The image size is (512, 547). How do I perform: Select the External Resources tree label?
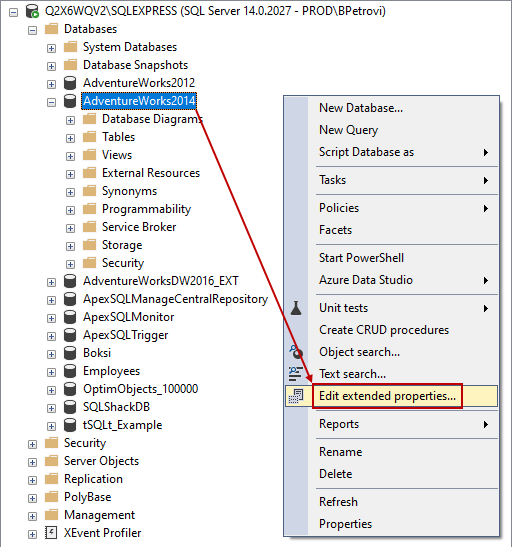point(151,173)
